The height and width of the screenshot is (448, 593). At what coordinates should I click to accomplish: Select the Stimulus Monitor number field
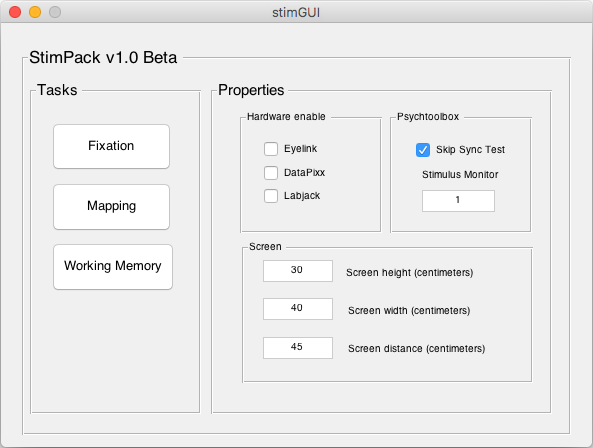coord(458,201)
